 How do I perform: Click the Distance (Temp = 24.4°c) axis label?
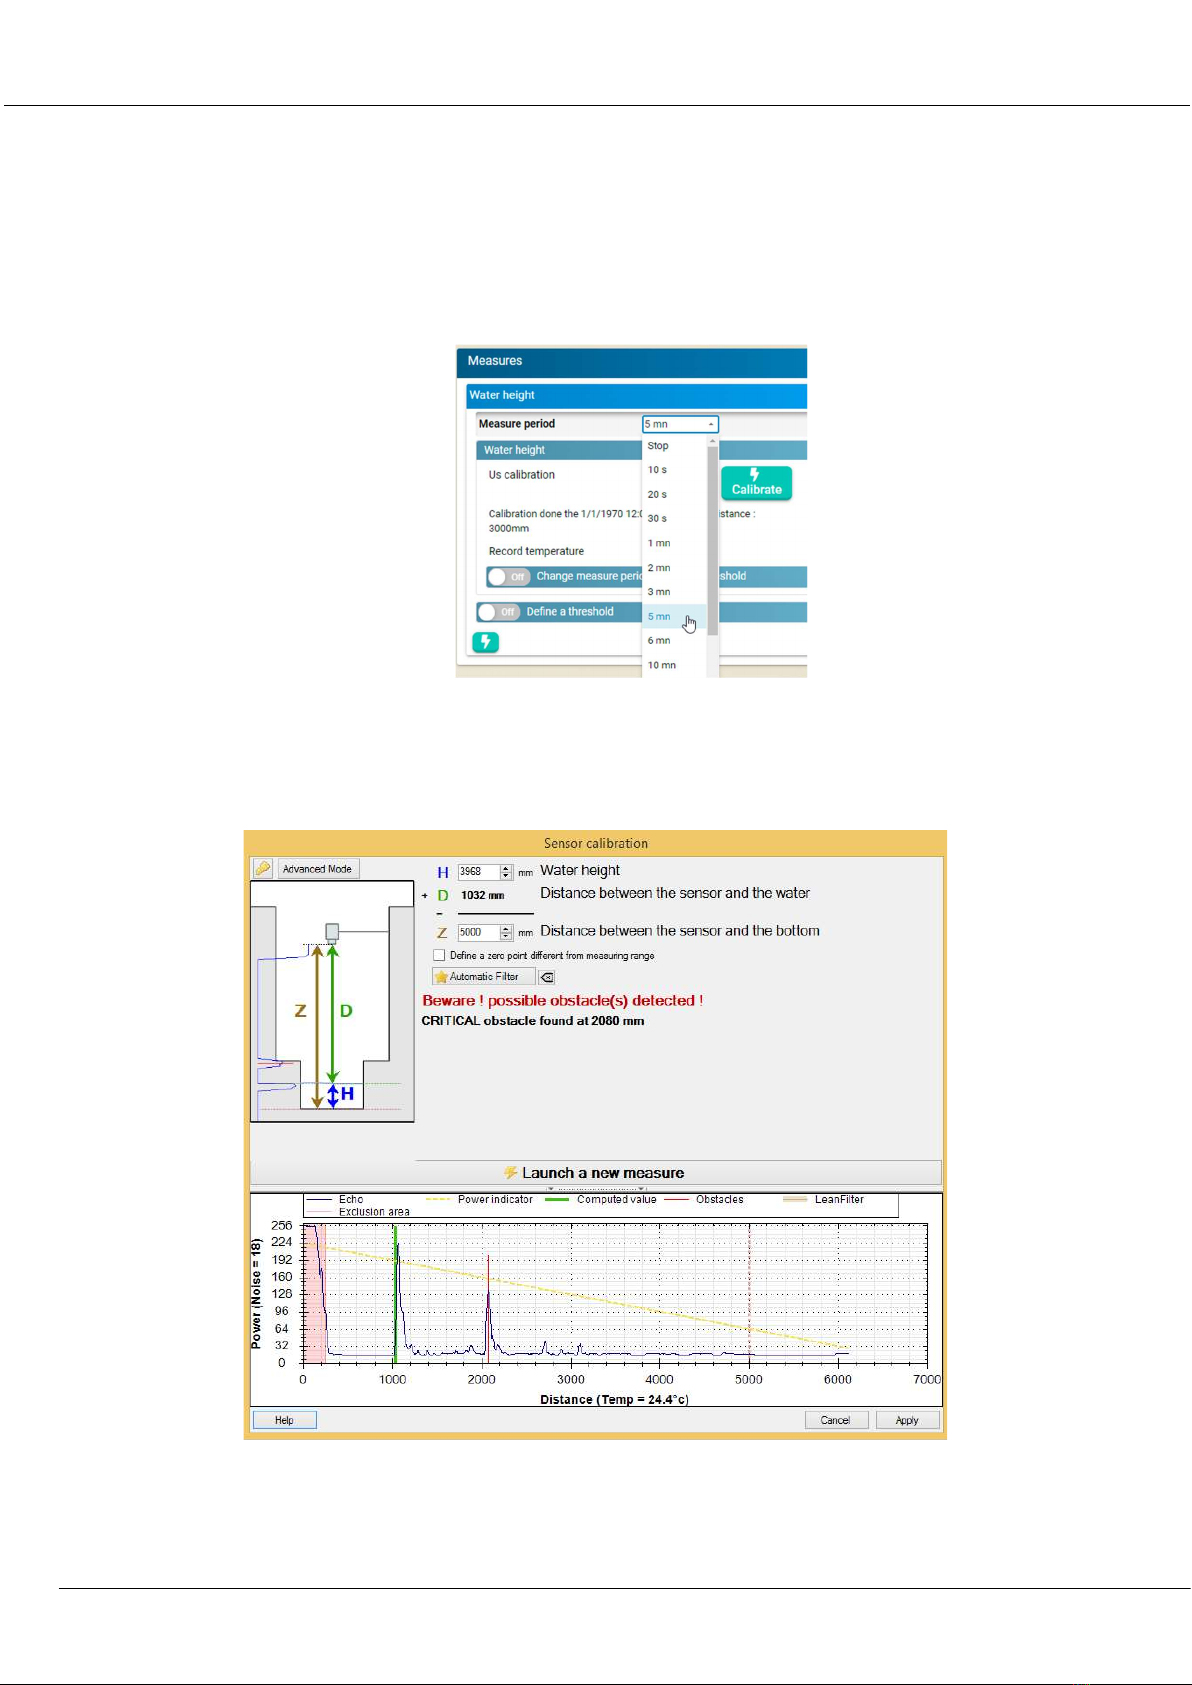[x=614, y=1399]
